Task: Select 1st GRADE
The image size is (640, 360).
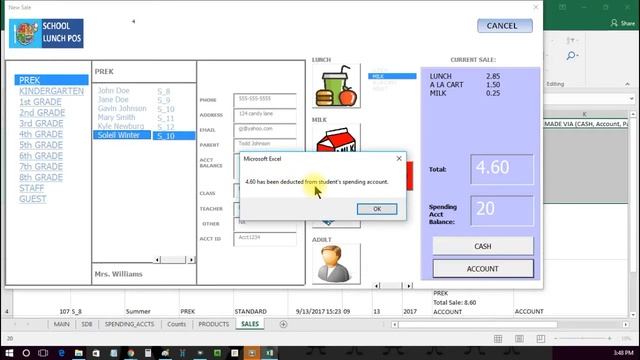Action: (40, 102)
